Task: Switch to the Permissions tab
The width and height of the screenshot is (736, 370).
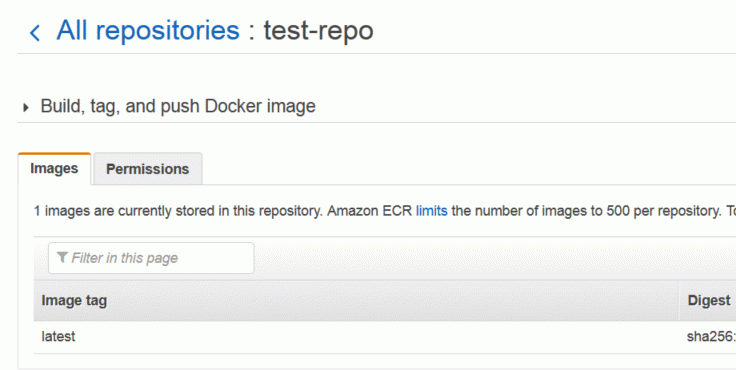Action: point(148,169)
